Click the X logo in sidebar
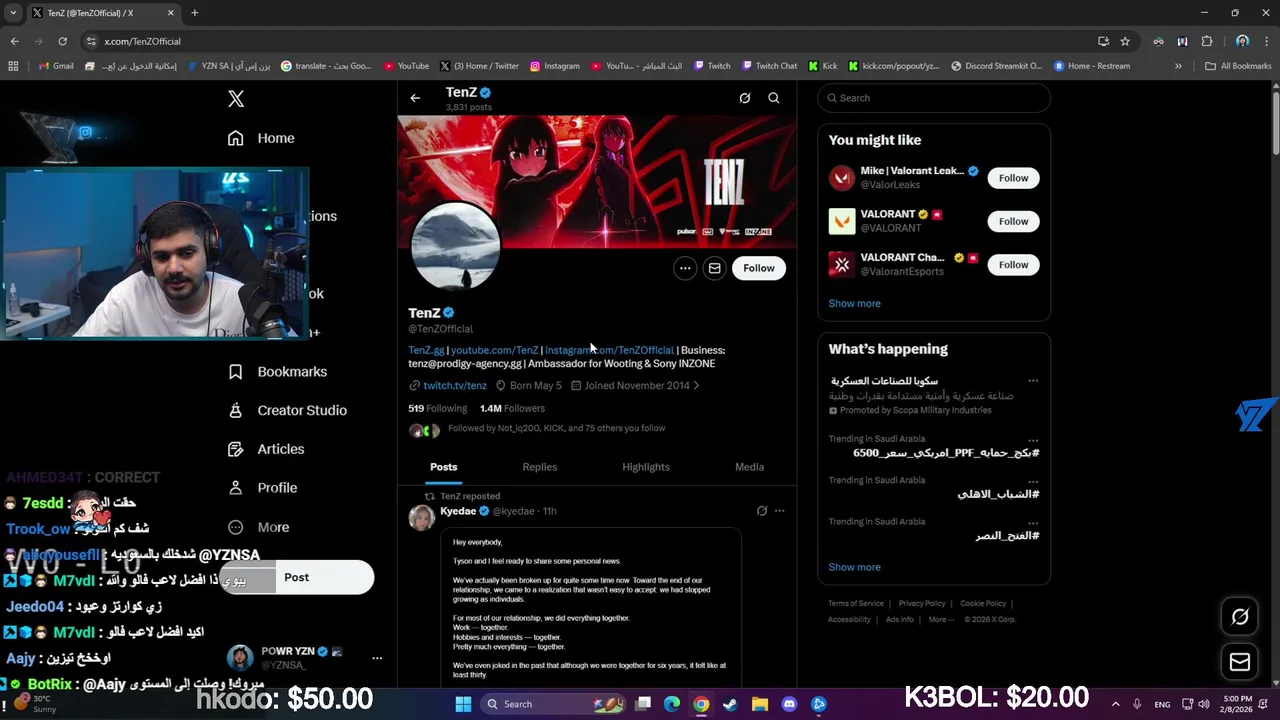Image resolution: width=1280 pixels, height=720 pixels. (x=236, y=98)
